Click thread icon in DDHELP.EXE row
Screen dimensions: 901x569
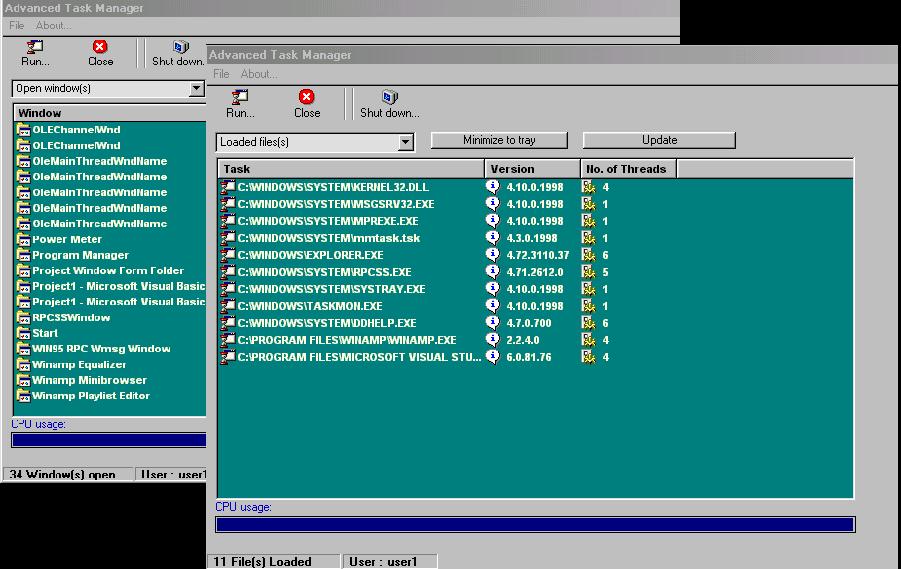point(588,323)
